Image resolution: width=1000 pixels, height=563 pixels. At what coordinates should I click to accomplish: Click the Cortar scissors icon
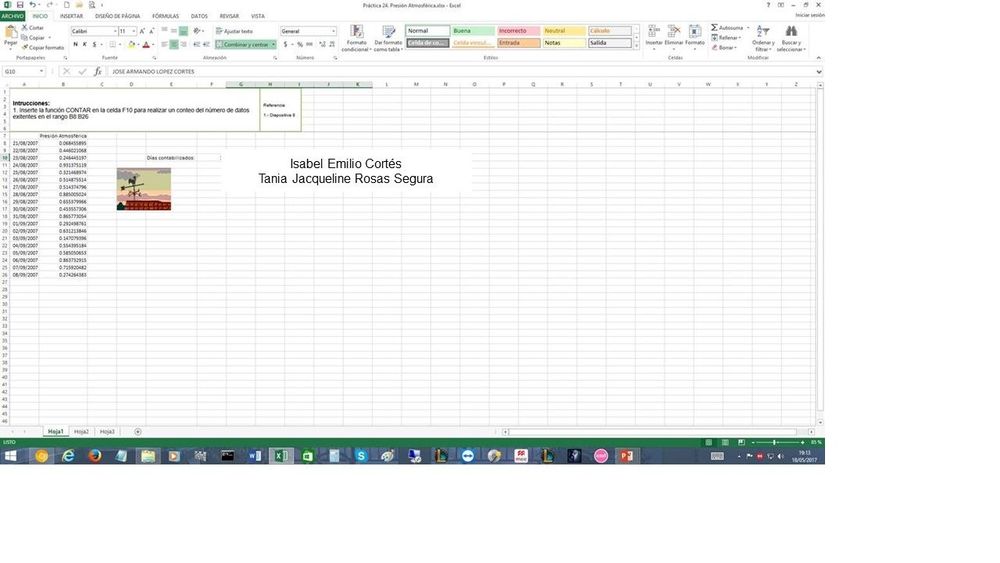click(24, 28)
